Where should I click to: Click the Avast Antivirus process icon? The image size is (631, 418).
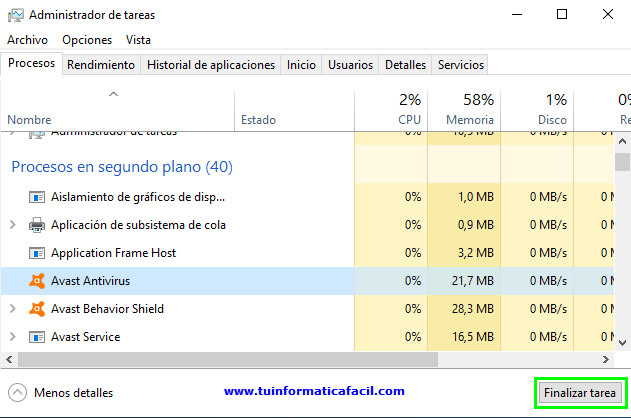[37, 281]
